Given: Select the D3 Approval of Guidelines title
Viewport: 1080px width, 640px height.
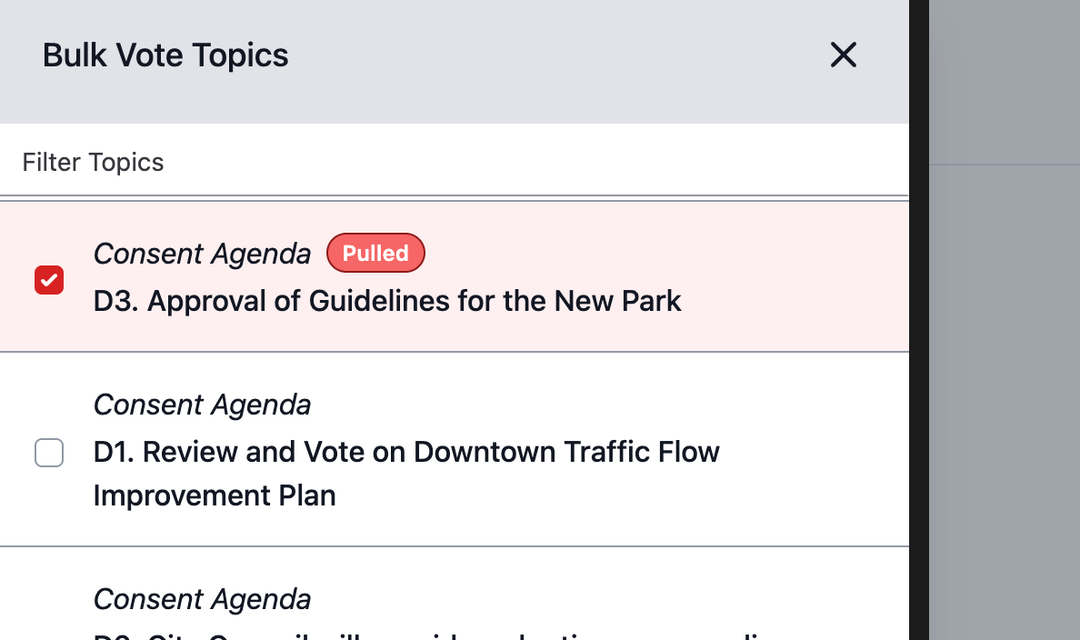Looking at the screenshot, I should coord(387,301).
